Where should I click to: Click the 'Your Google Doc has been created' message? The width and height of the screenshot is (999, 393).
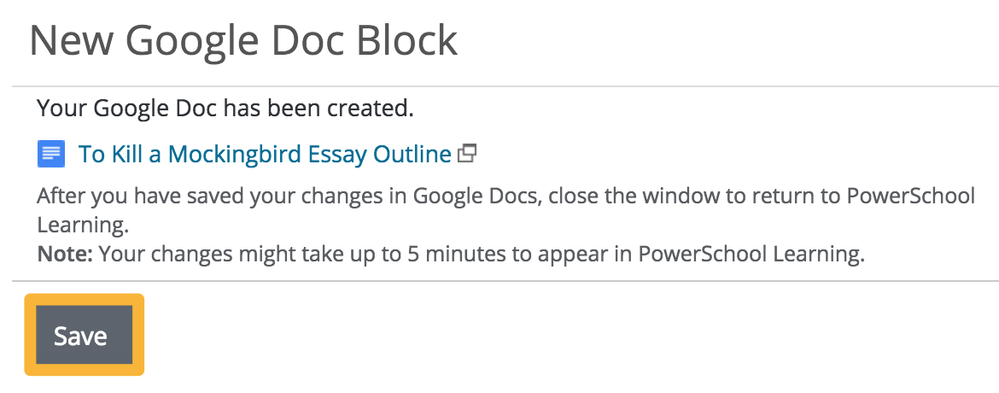[226, 108]
